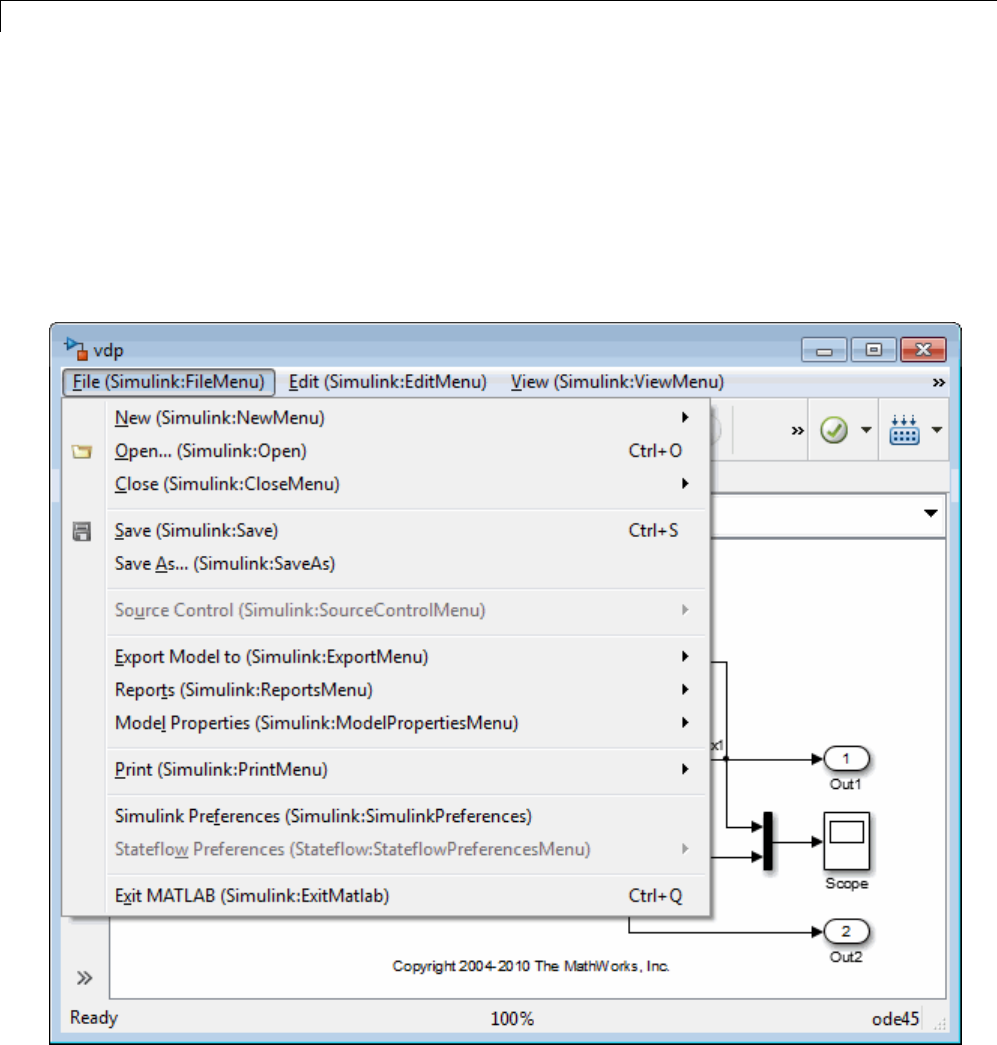
Task: Select the Out2 output port block
Action: click(x=847, y=931)
